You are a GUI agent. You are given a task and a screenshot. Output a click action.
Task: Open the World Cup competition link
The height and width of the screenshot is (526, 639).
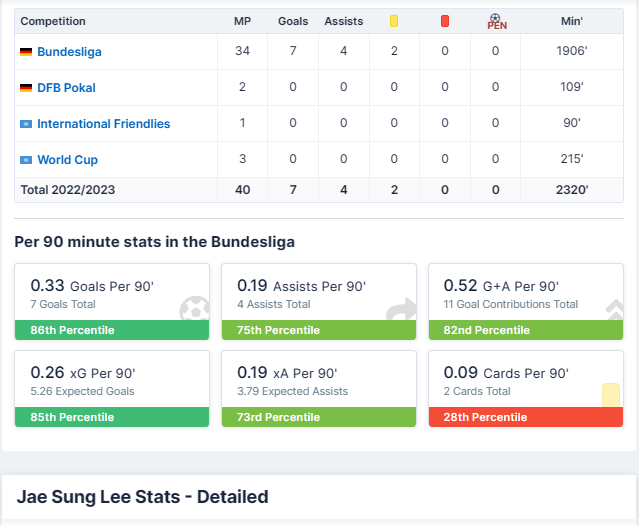click(67, 160)
